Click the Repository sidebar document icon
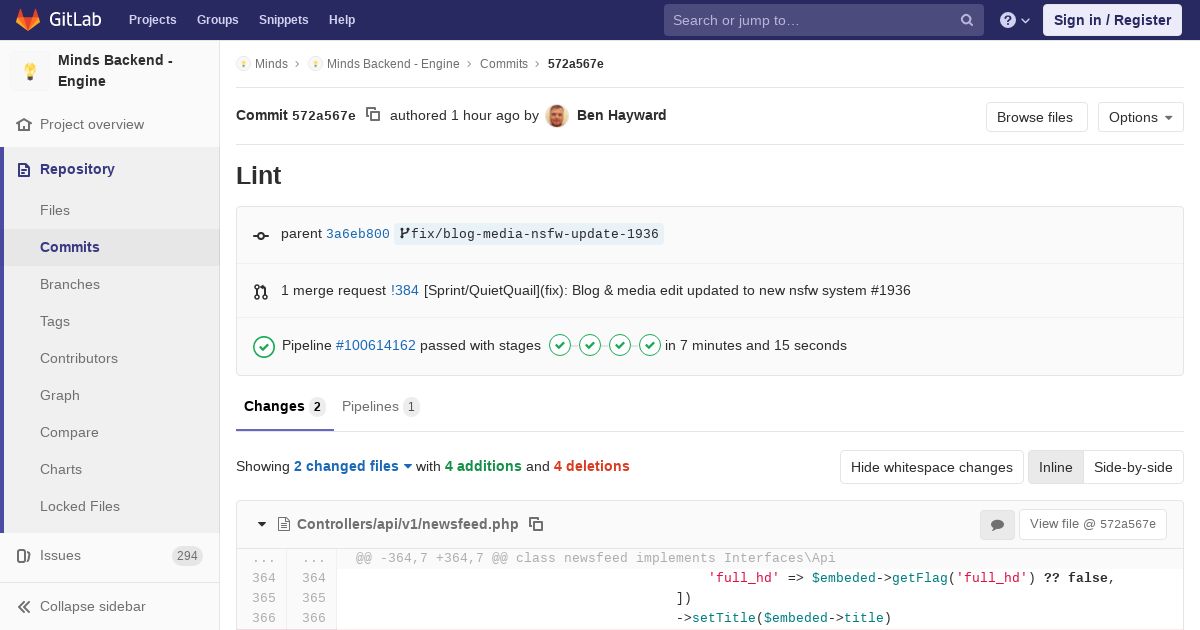Screen dimensions: 1200x630 [x=24, y=169]
